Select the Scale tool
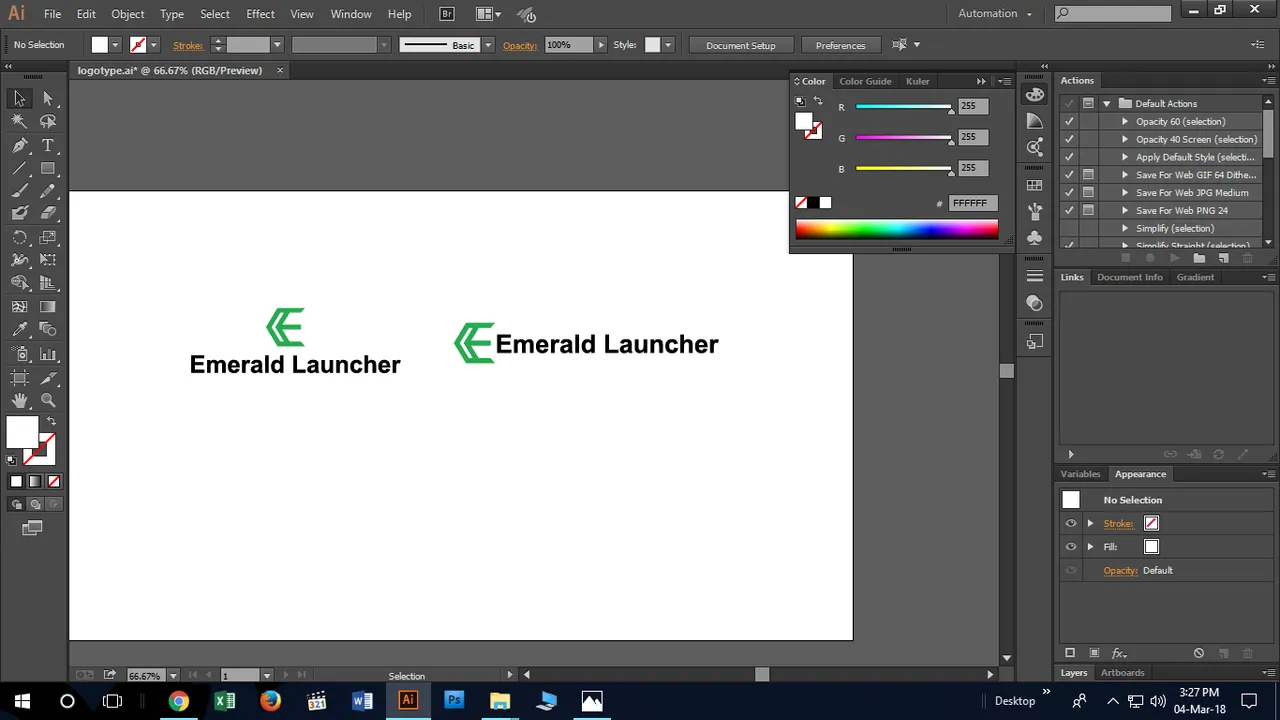 tap(48, 238)
